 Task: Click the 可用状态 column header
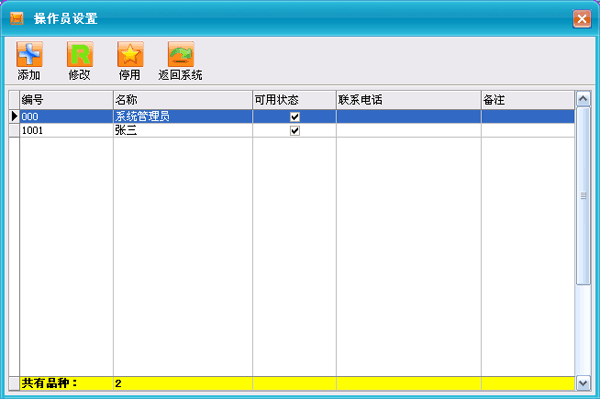294,100
